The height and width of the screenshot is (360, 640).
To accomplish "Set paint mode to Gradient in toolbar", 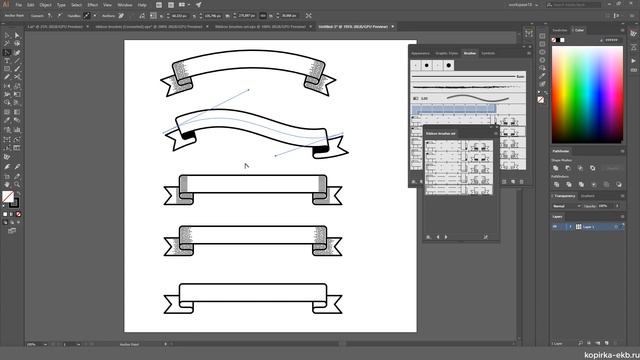I will click(12, 214).
